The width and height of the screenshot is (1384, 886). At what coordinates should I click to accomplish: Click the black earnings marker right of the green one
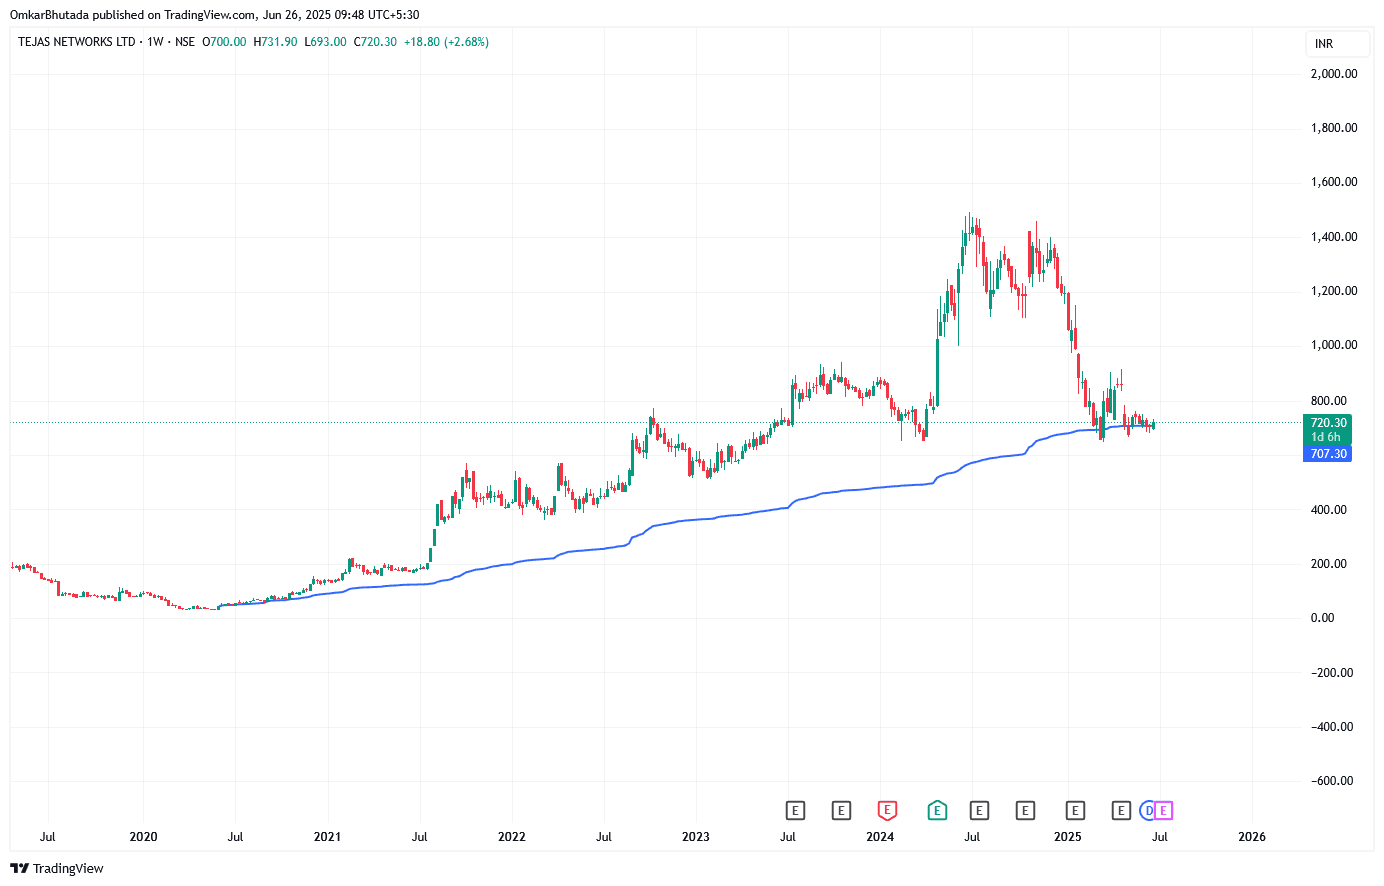(979, 810)
